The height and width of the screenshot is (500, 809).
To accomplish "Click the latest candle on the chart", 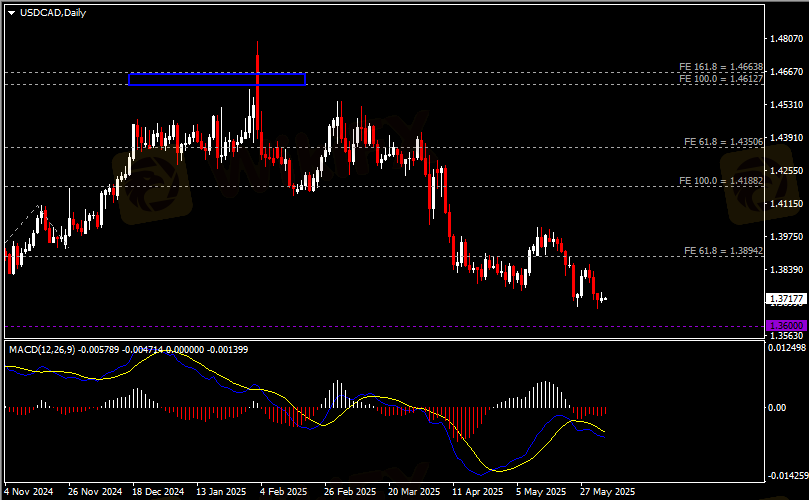I will (604, 298).
